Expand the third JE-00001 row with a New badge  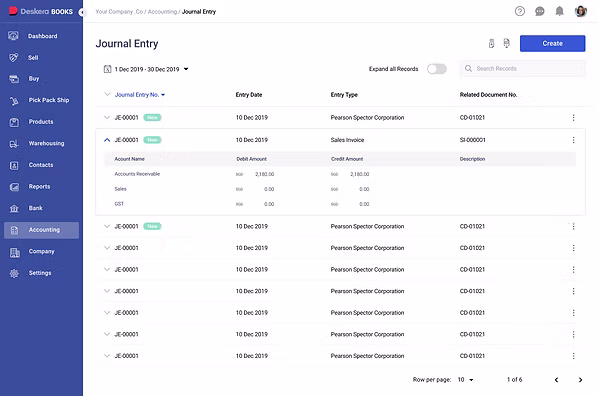tap(107, 226)
